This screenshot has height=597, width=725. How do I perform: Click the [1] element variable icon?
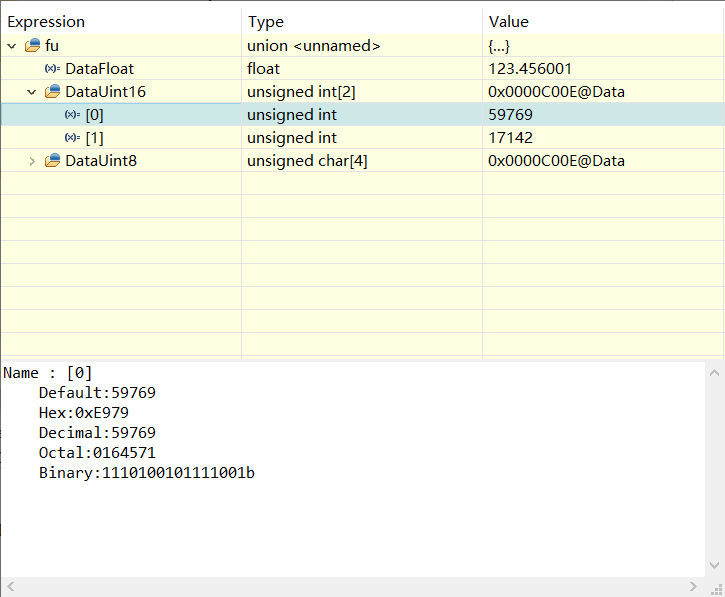(72, 138)
